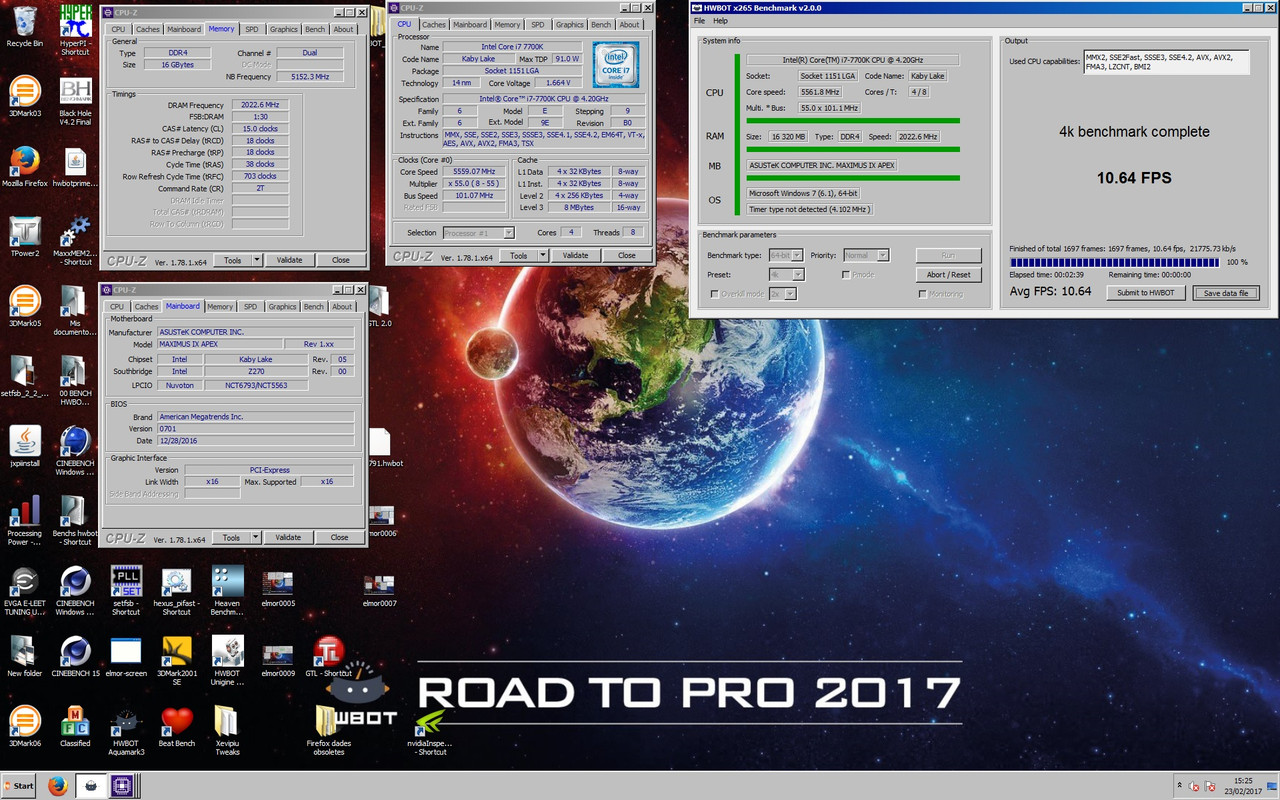1280x800 pixels.
Task: Click the Submit to HWBOT button
Action: [x=1146, y=293]
